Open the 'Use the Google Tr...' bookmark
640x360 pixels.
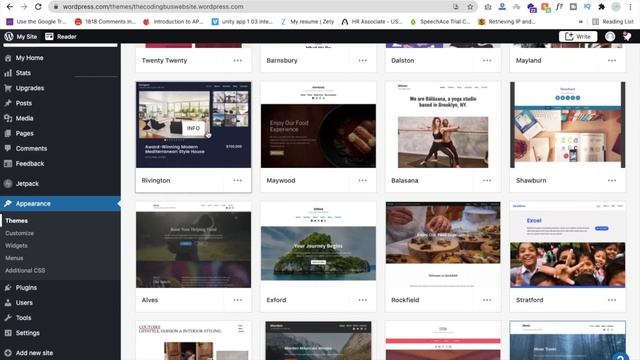coord(36,22)
